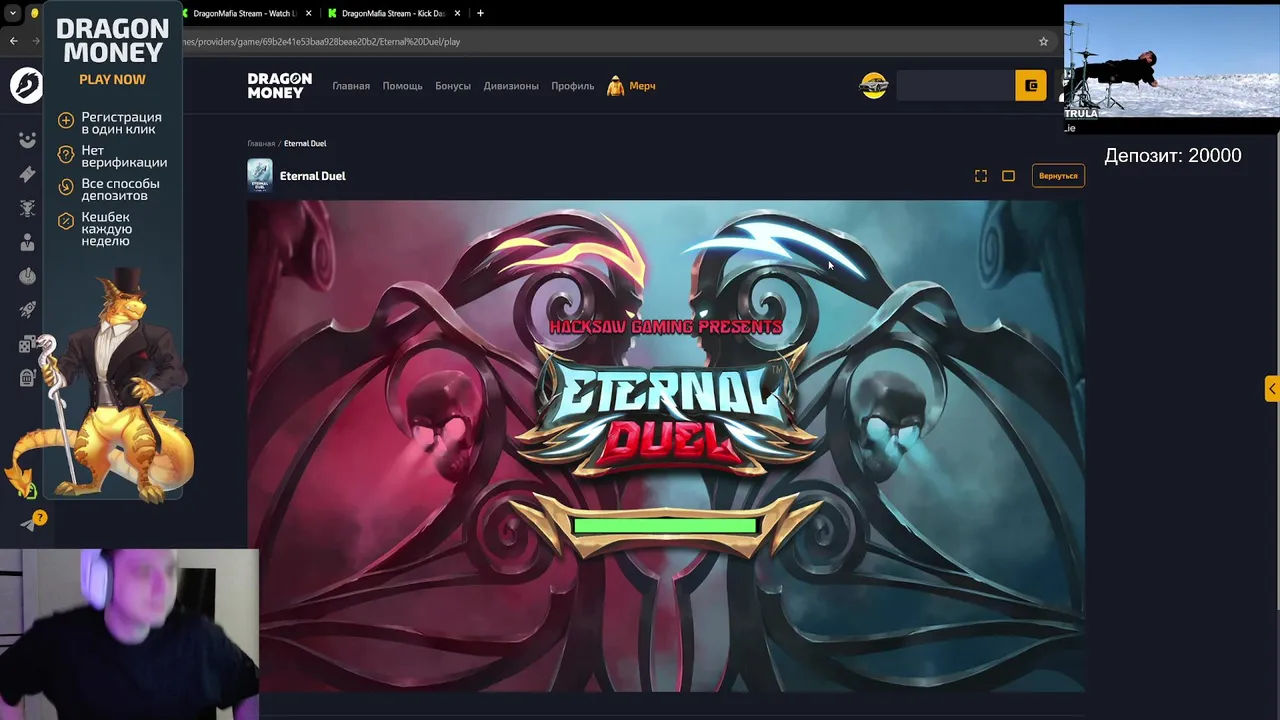Click the balance field beside wallet
The height and width of the screenshot is (720, 1280).
(x=955, y=85)
